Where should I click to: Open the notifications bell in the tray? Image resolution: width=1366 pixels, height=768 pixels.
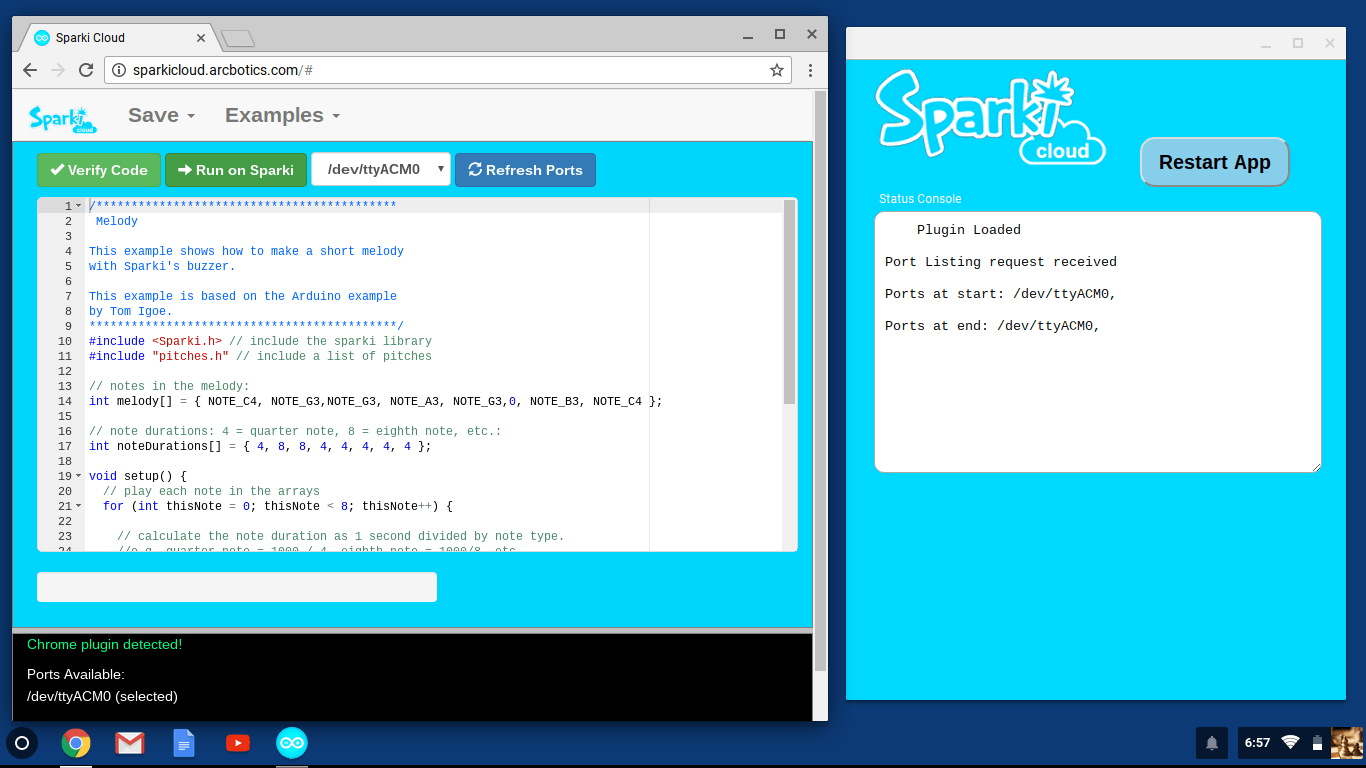coord(1212,743)
